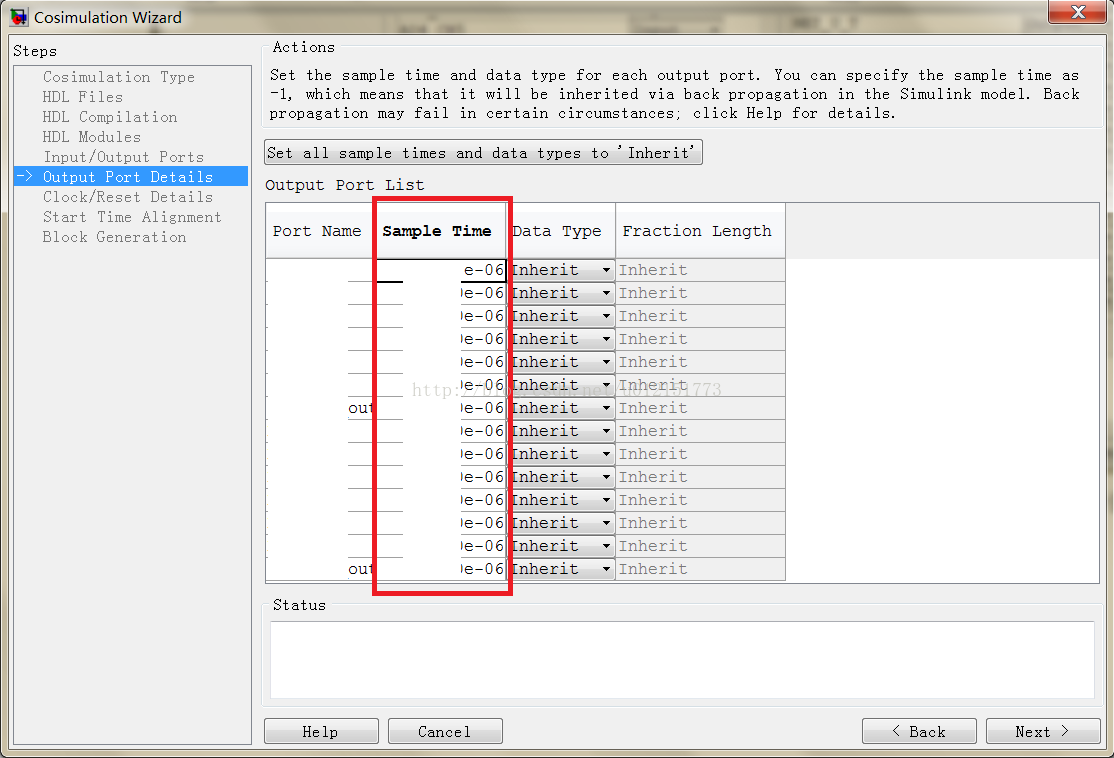
Task: Expand the Data Type dropdown in the fifth row
Action: [x=561, y=362]
